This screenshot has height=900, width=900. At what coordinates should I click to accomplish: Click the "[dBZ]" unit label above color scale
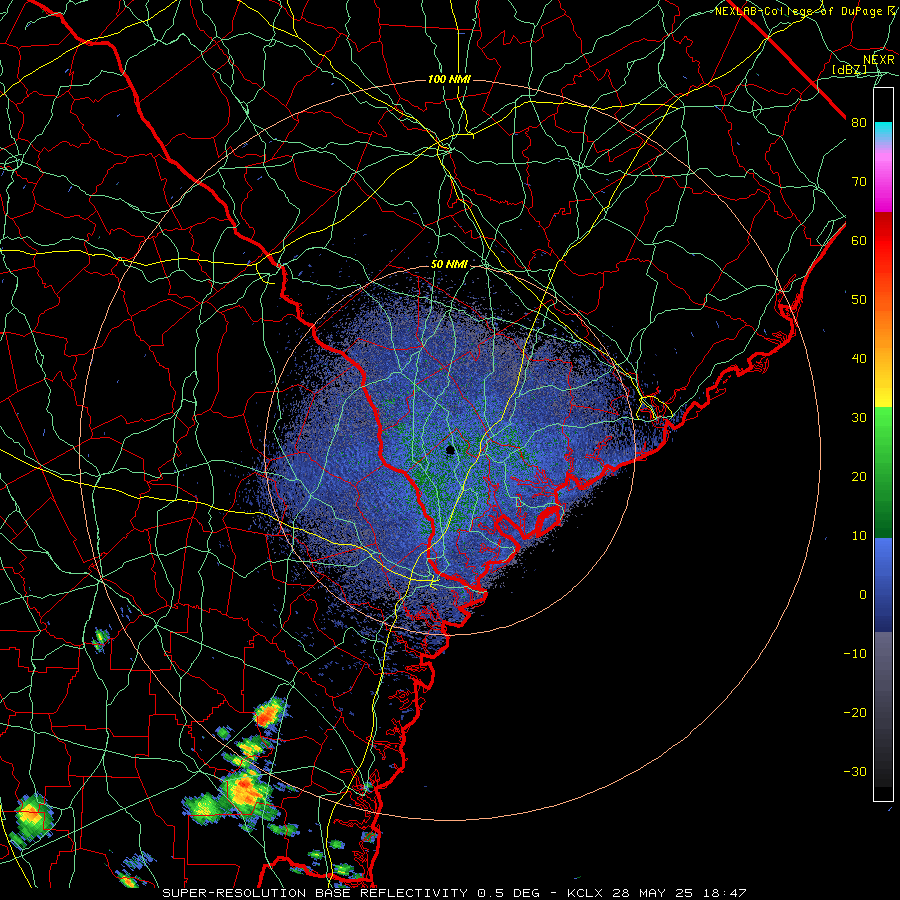(849, 69)
